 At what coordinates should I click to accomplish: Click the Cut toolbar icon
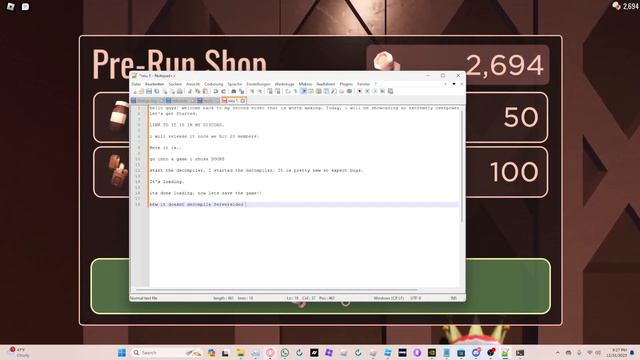point(189,91)
